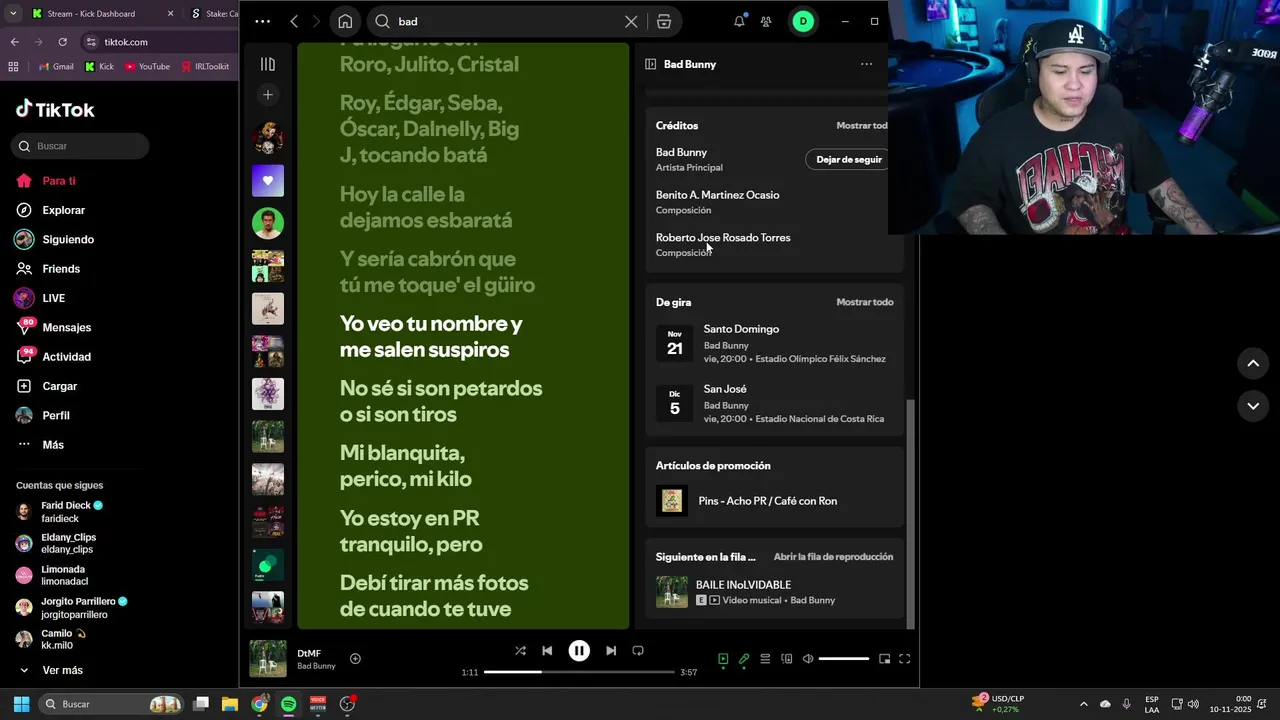
Task: Open YouTube bookmark in browser
Action: (x=147, y=66)
